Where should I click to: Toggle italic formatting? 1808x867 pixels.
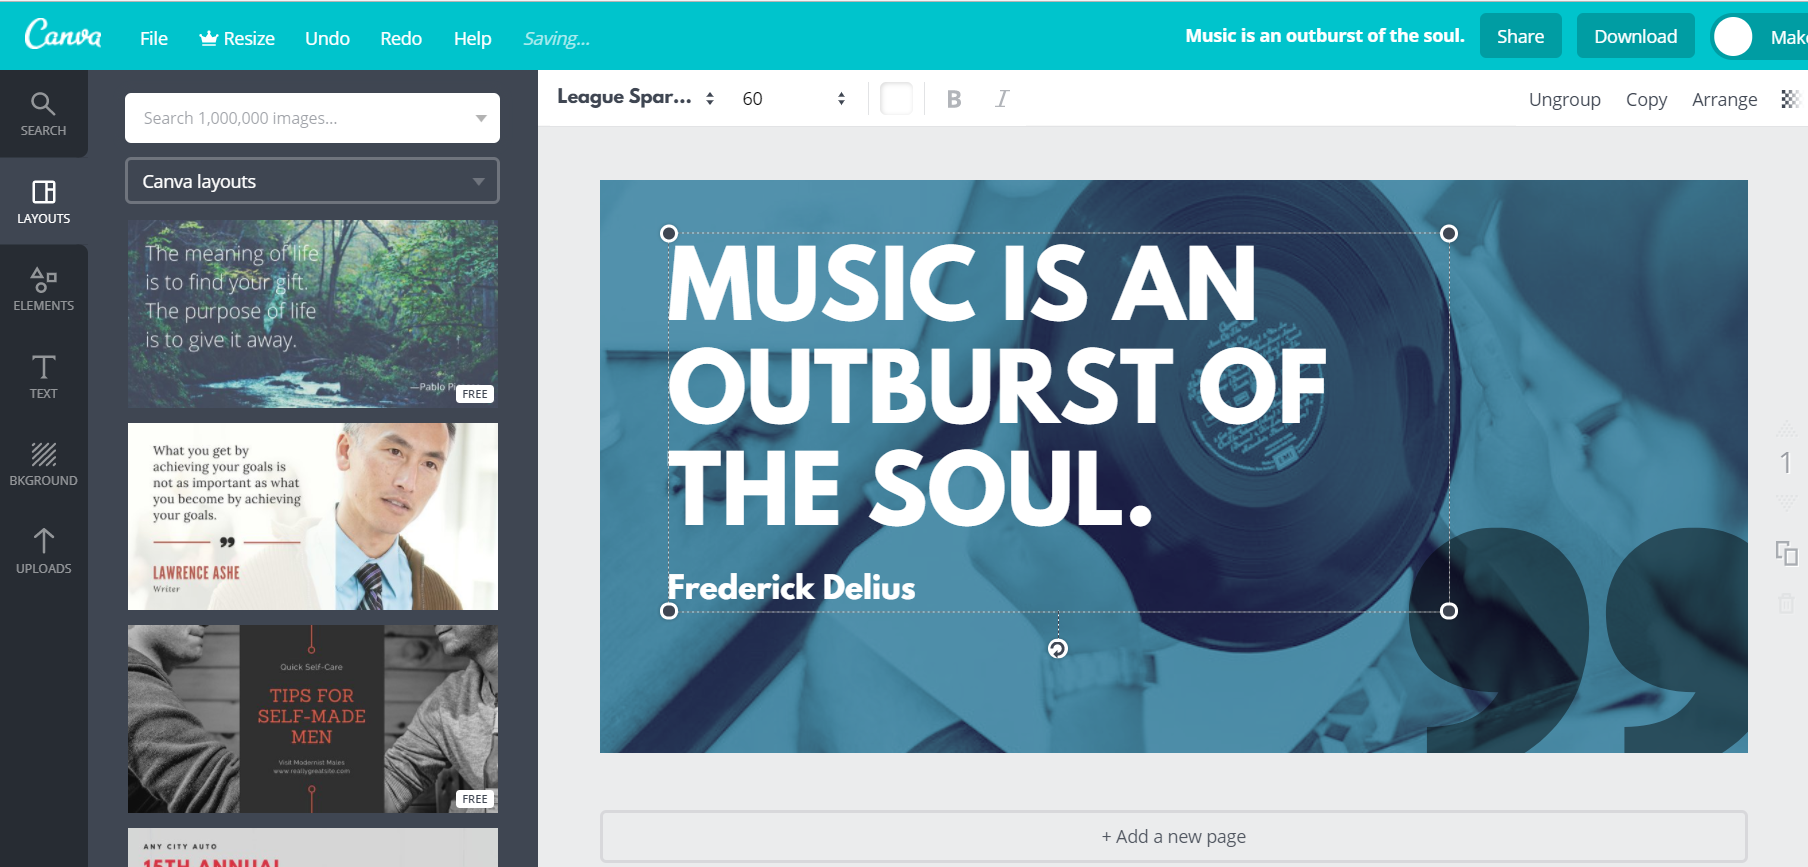pos(1002,99)
